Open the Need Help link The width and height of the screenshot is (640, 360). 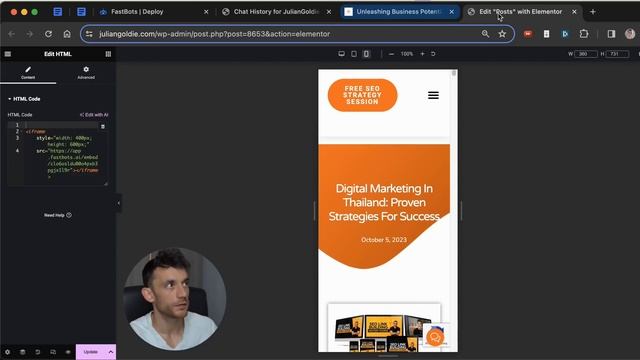[58, 215]
